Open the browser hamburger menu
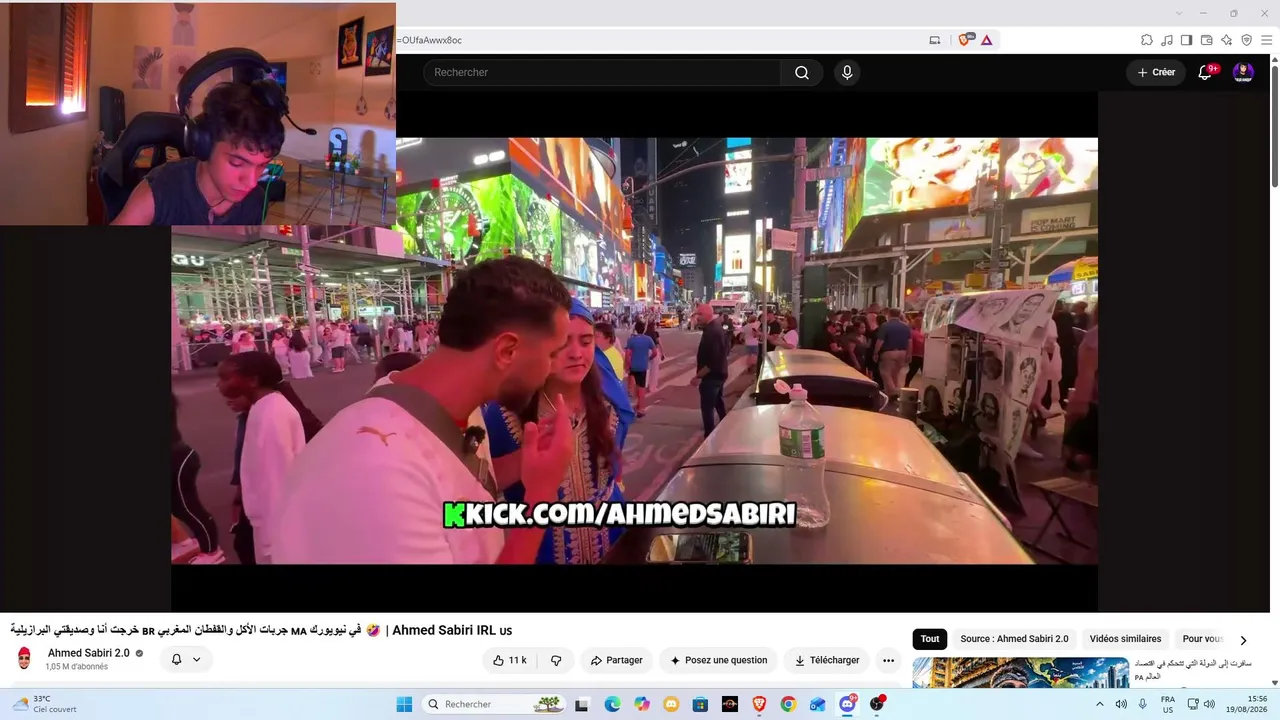The image size is (1280, 720). [1267, 40]
